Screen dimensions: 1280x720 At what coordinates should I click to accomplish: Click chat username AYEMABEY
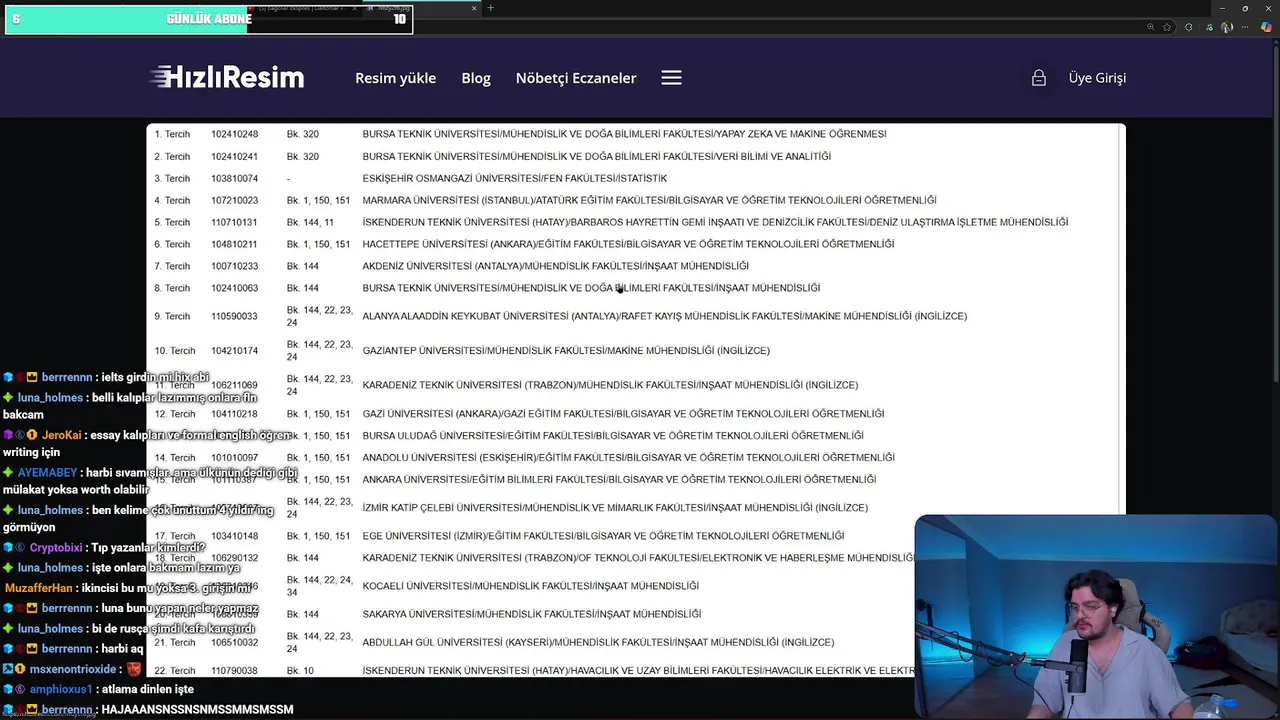coord(47,472)
